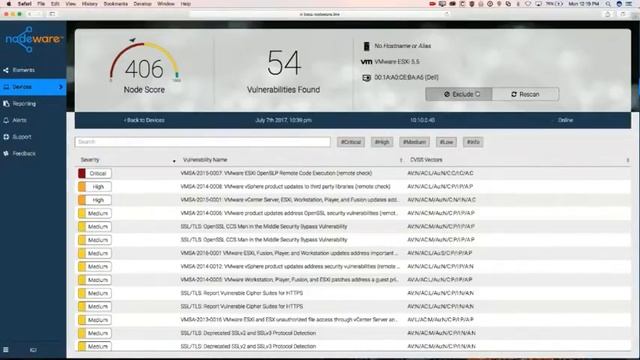
Task: Select VMSA-2014-0012 vSphere updates row
Action: 353,267
